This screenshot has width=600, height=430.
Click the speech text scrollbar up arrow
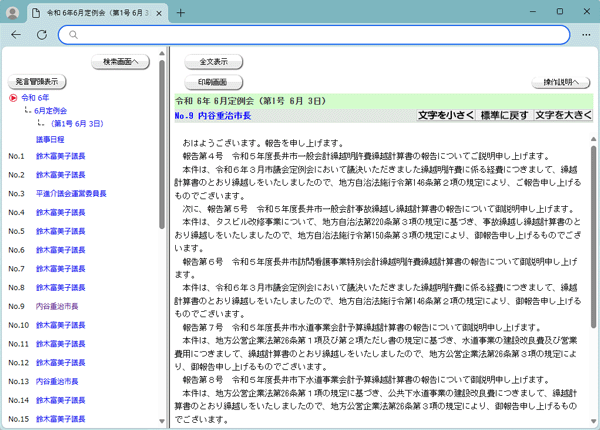pyautogui.click(x=593, y=139)
